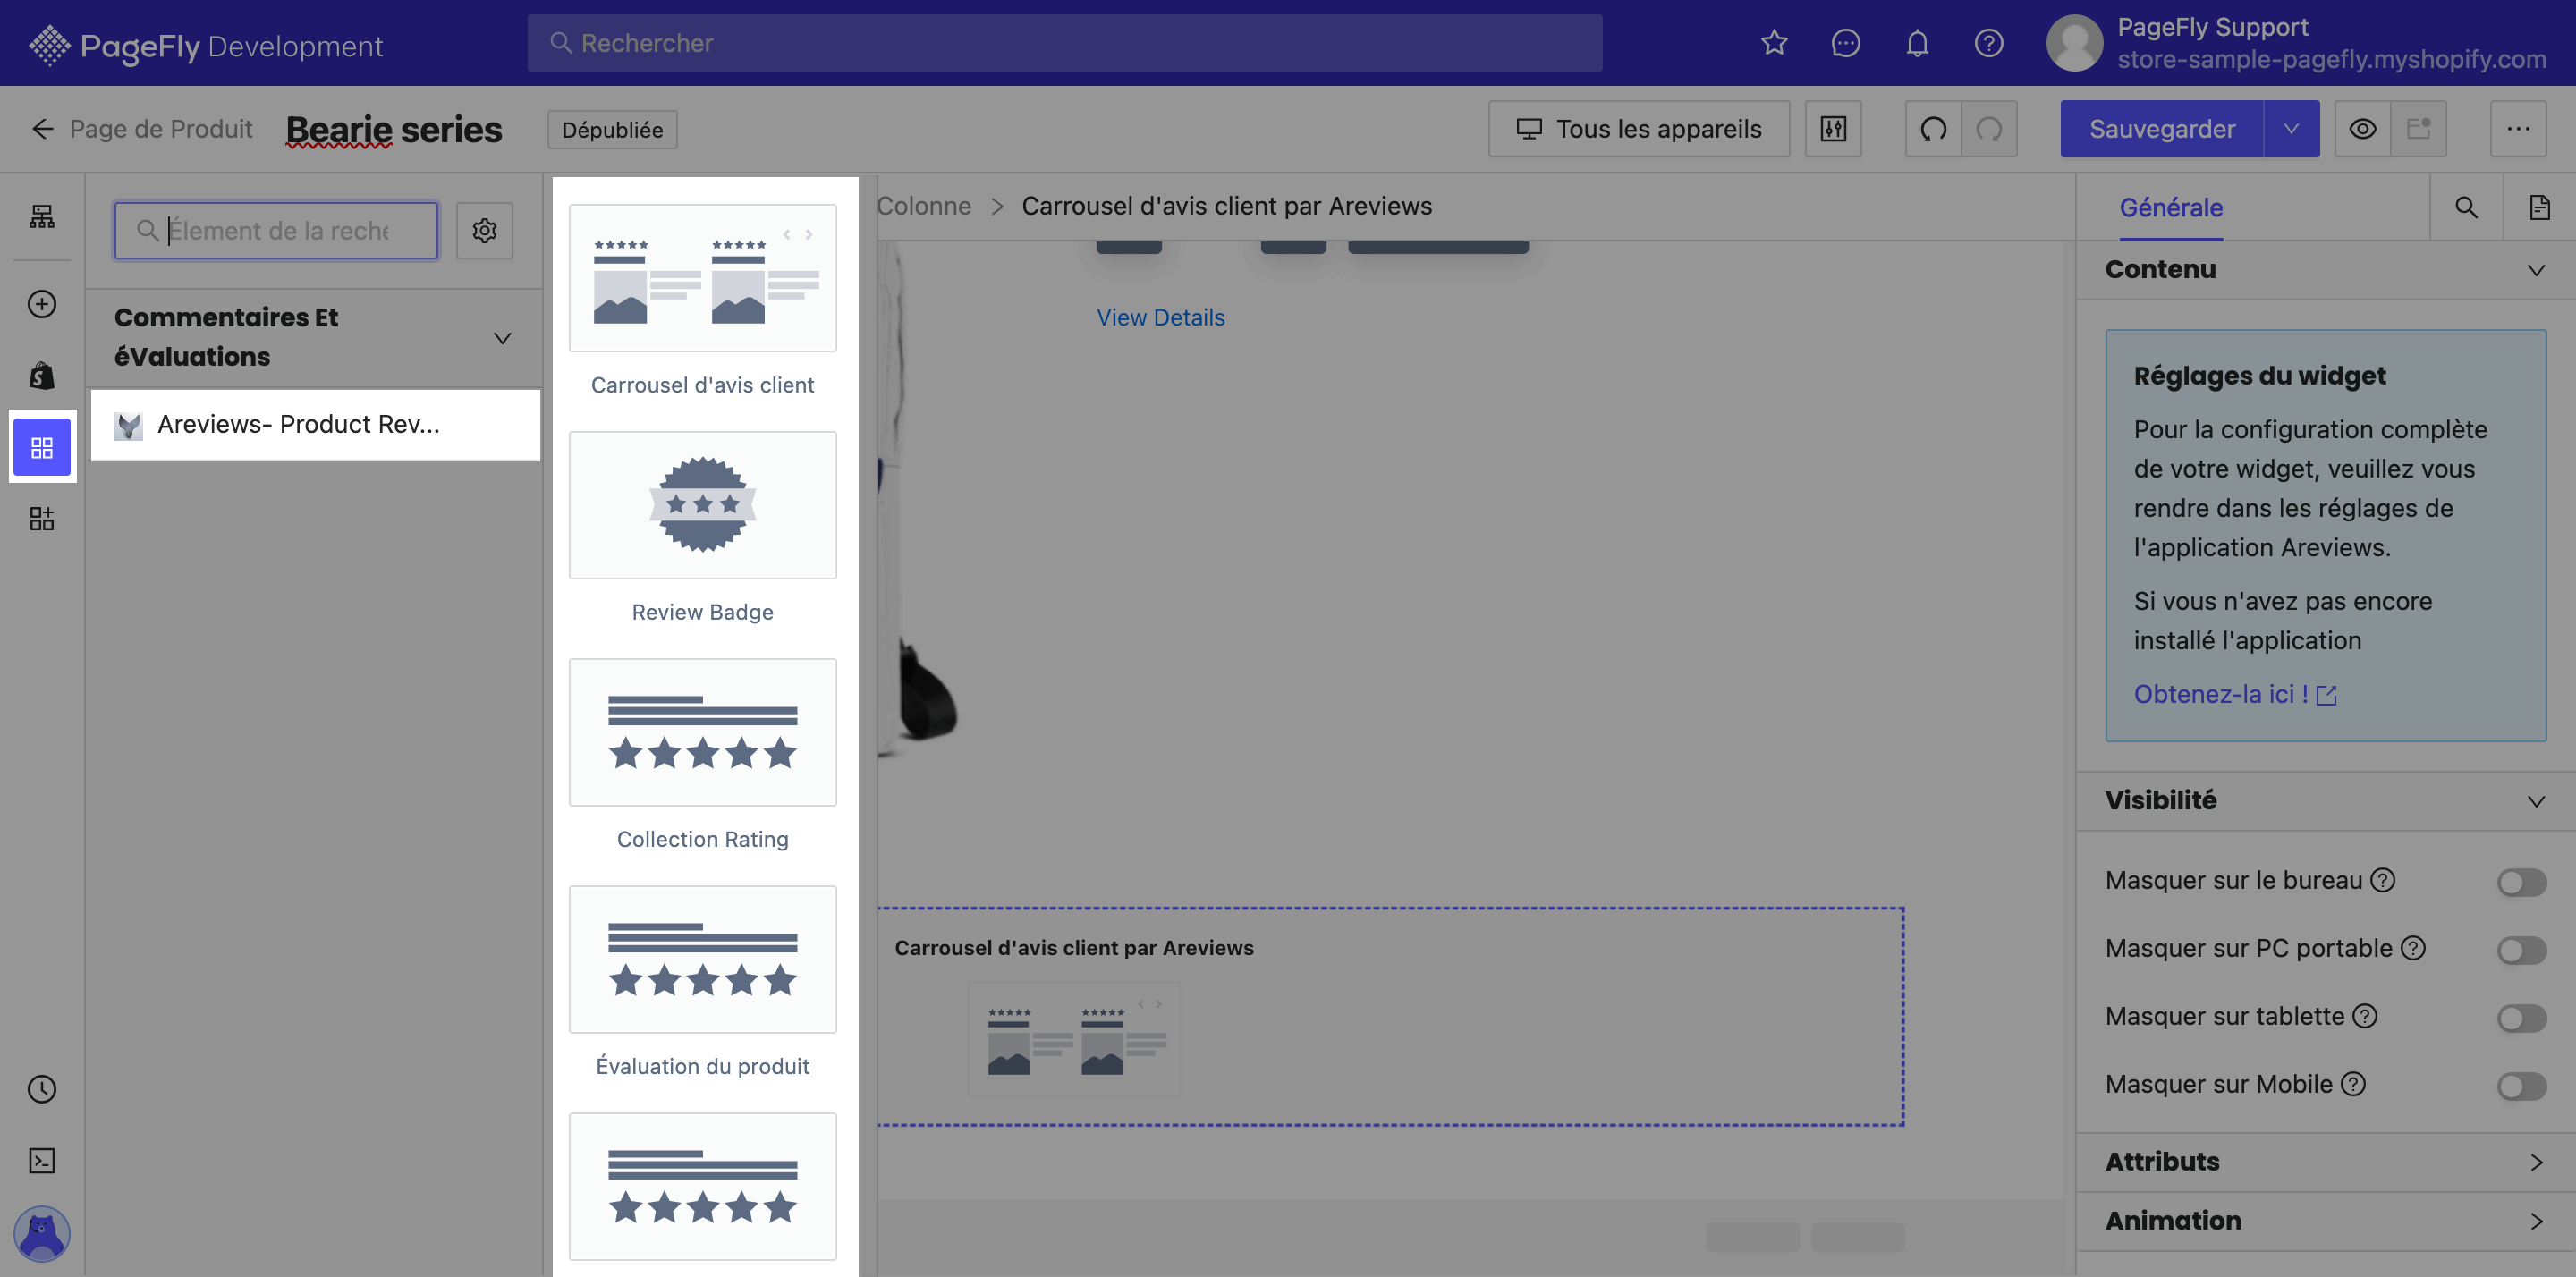Click the undo icon
Viewport: 2576px width, 1277px height.
coord(1933,129)
